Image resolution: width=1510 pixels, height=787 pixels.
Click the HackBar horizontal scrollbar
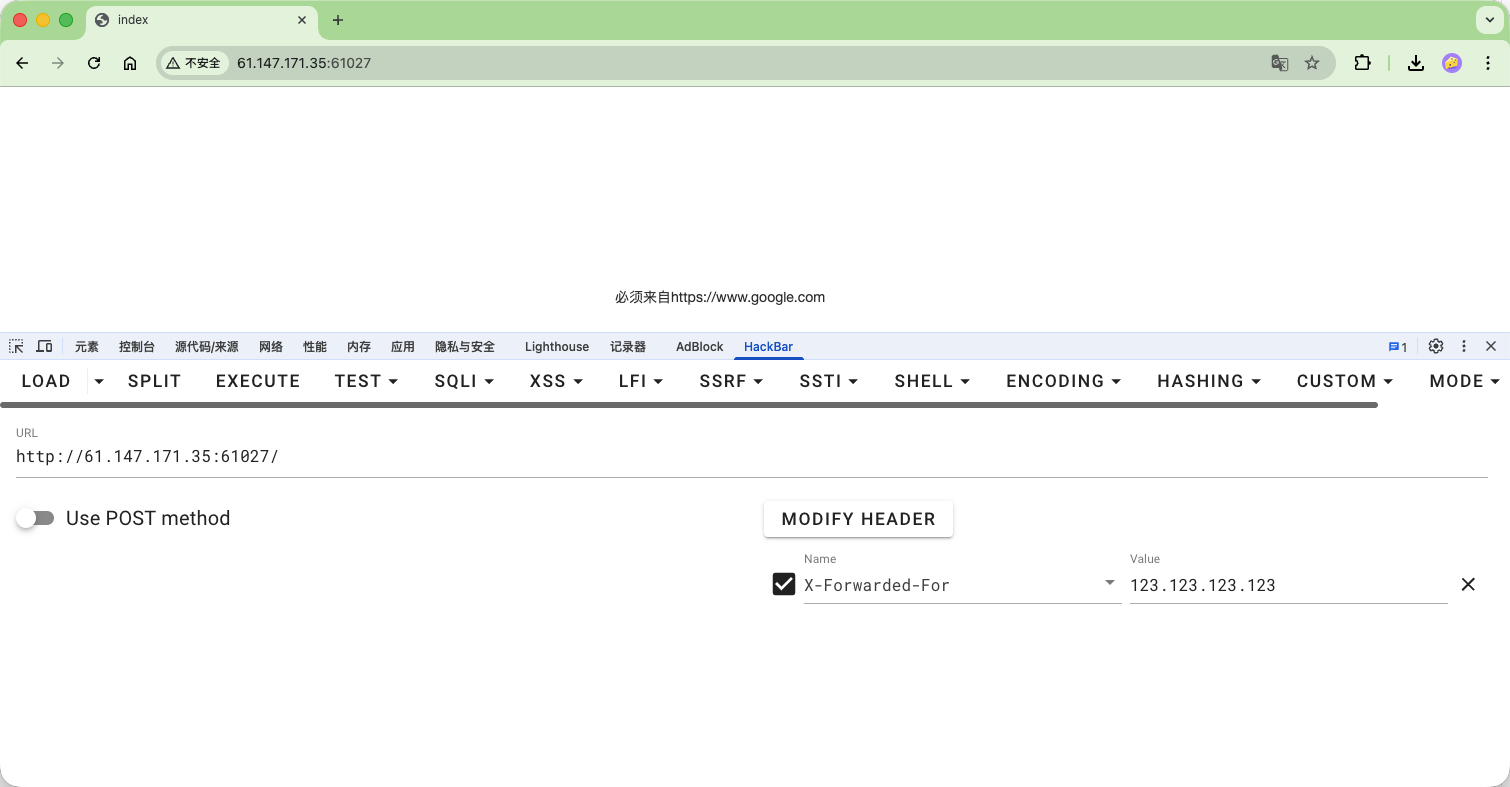pos(689,405)
